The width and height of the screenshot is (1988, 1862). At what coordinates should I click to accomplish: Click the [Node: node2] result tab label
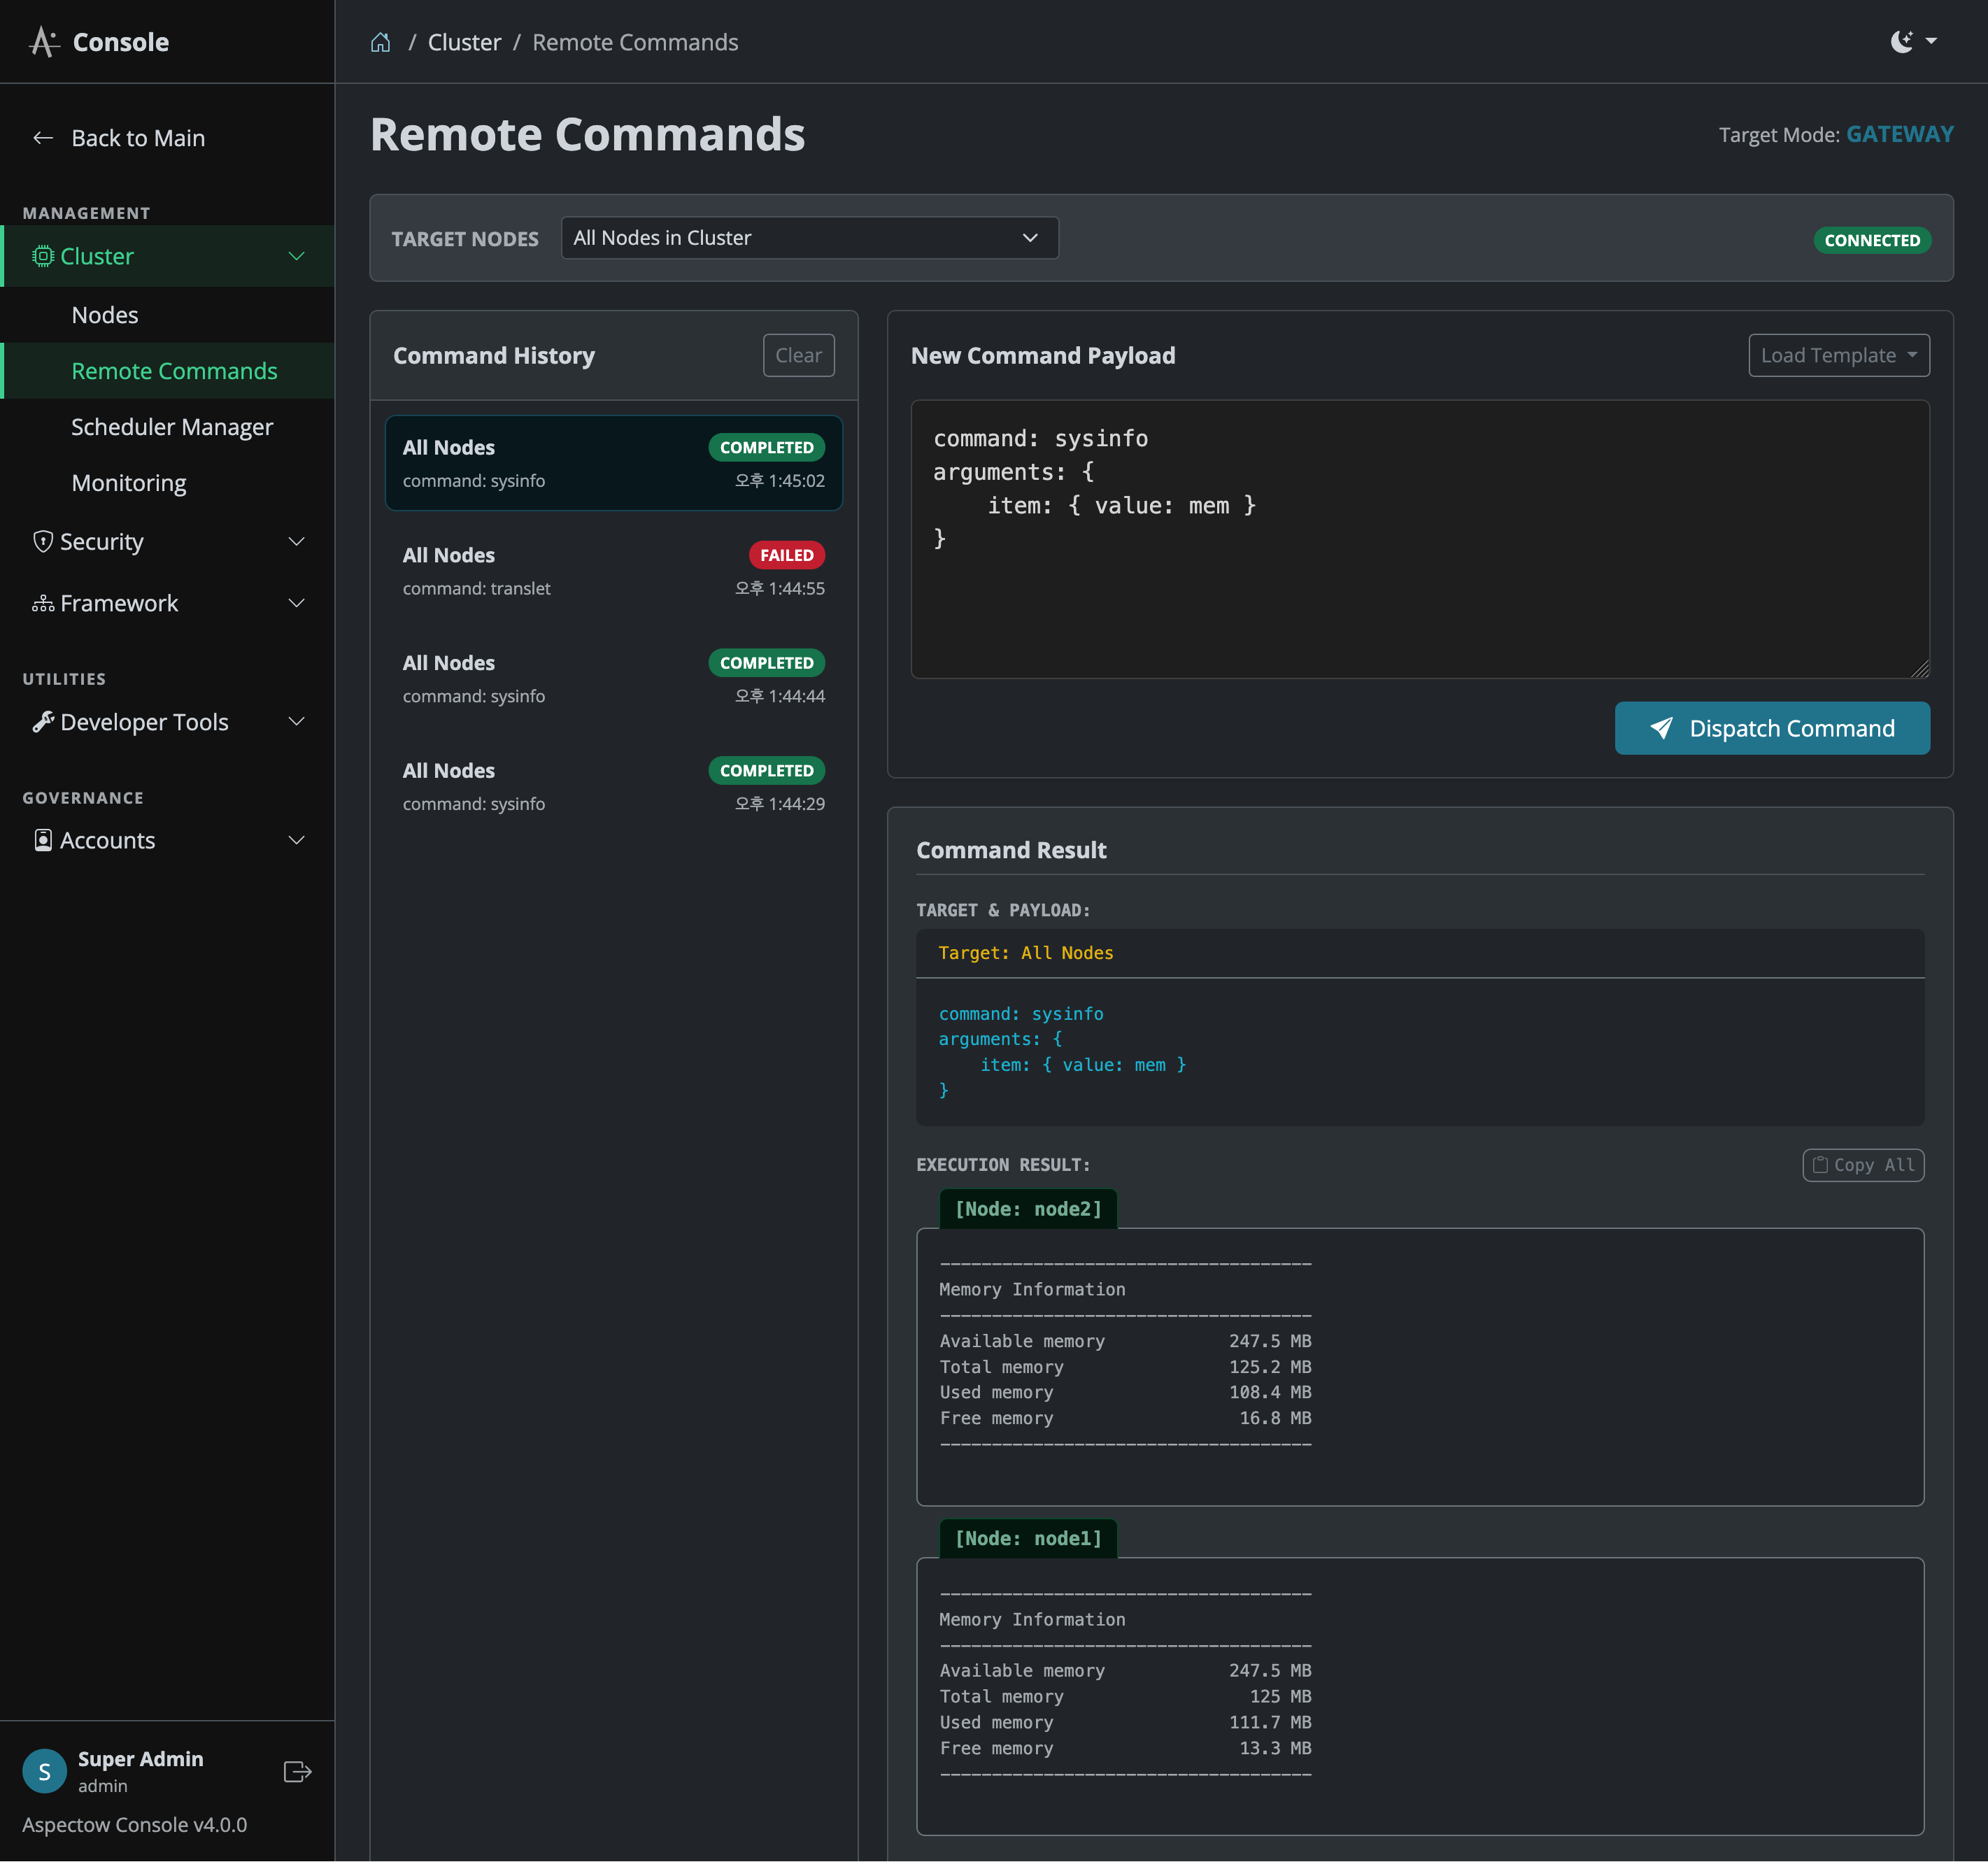[1027, 1209]
